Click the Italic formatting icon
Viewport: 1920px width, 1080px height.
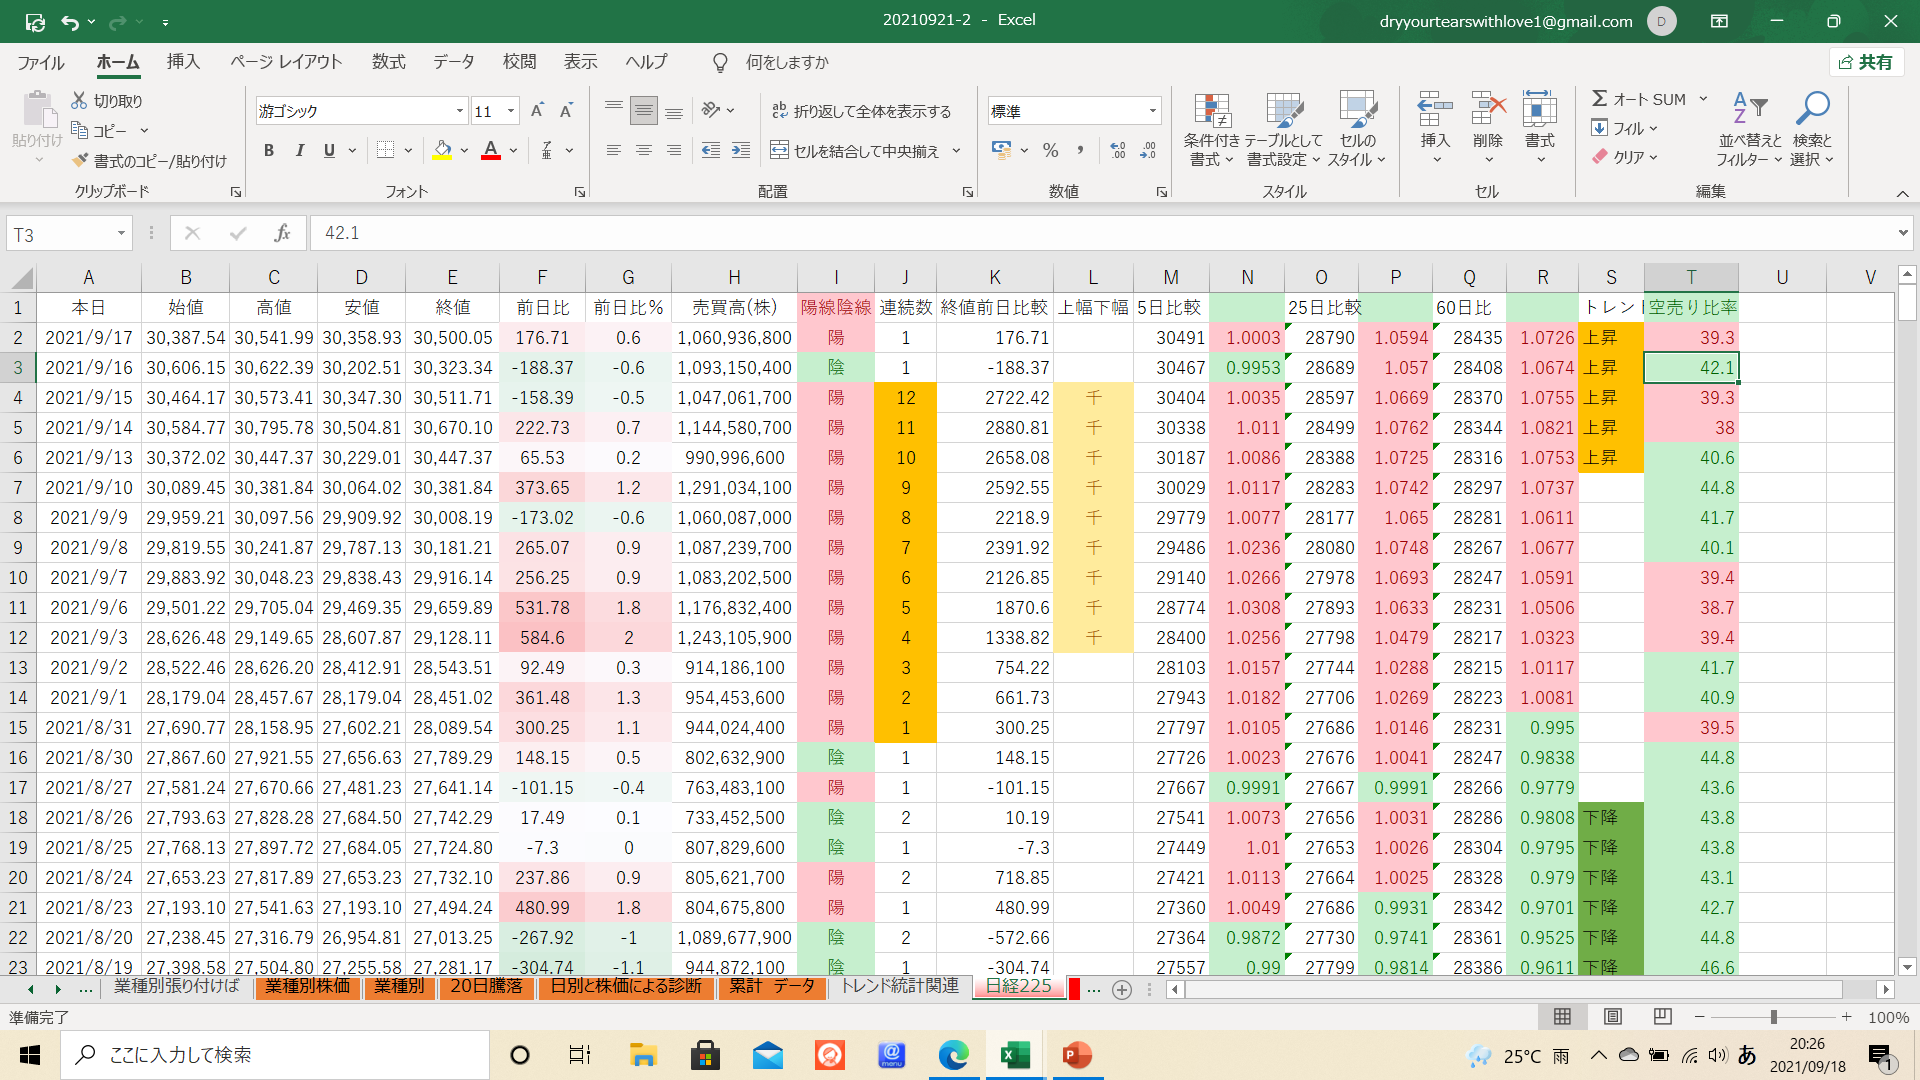(299, 151)
